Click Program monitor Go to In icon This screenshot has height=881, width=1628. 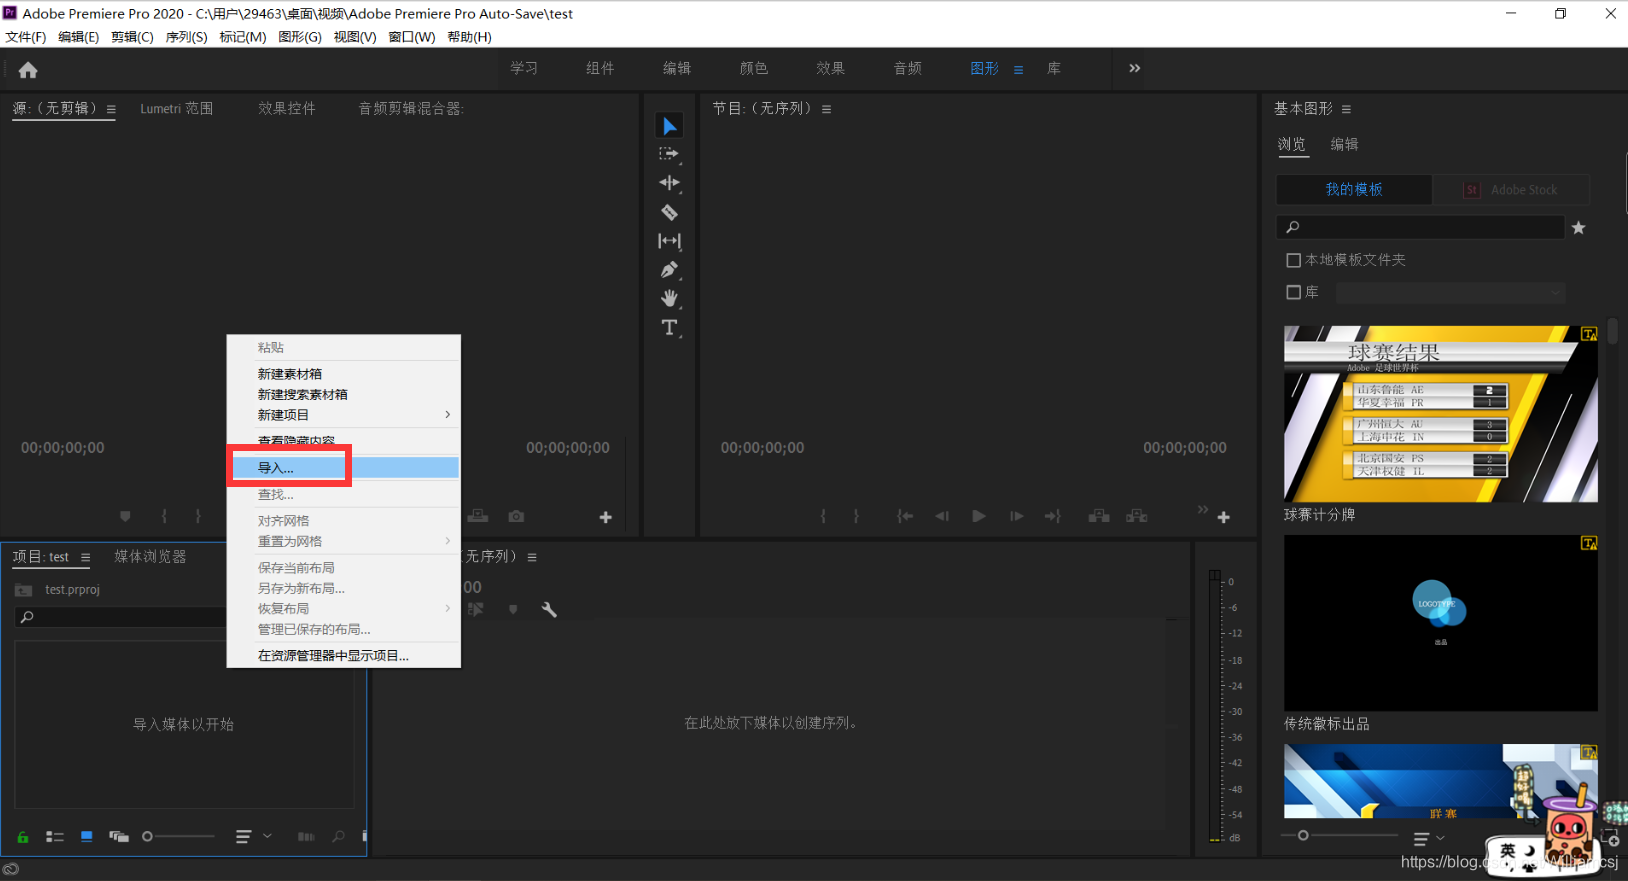pyautogui.click(x=905, y=516)
